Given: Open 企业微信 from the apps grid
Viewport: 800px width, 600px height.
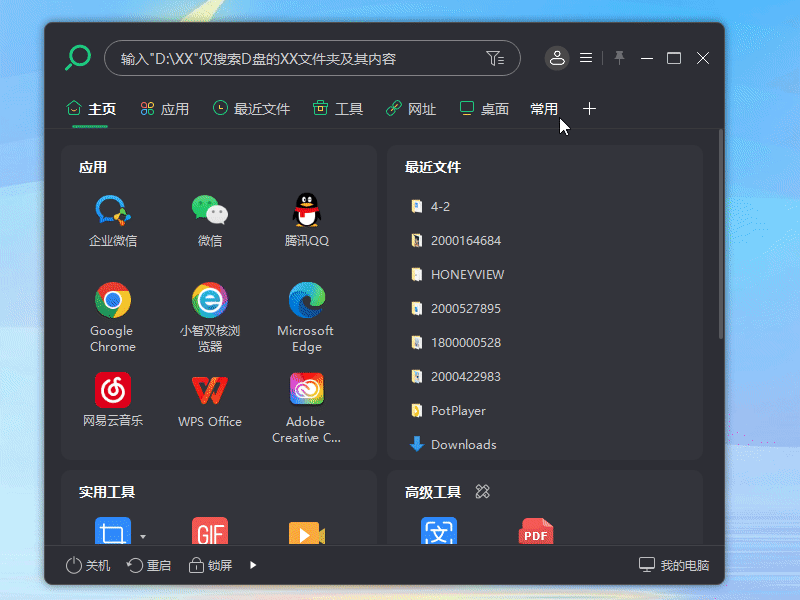Looking at the screenshot, I should point(113,211).
